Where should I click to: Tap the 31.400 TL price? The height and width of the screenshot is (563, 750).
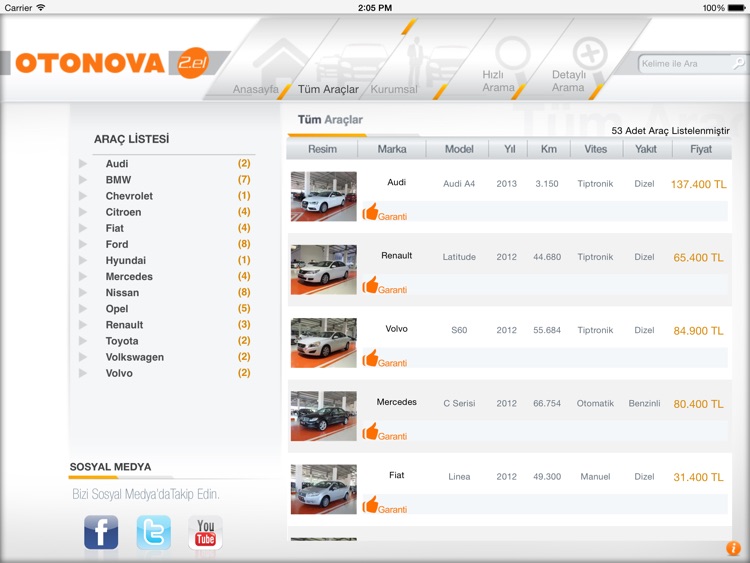(698, 477)
